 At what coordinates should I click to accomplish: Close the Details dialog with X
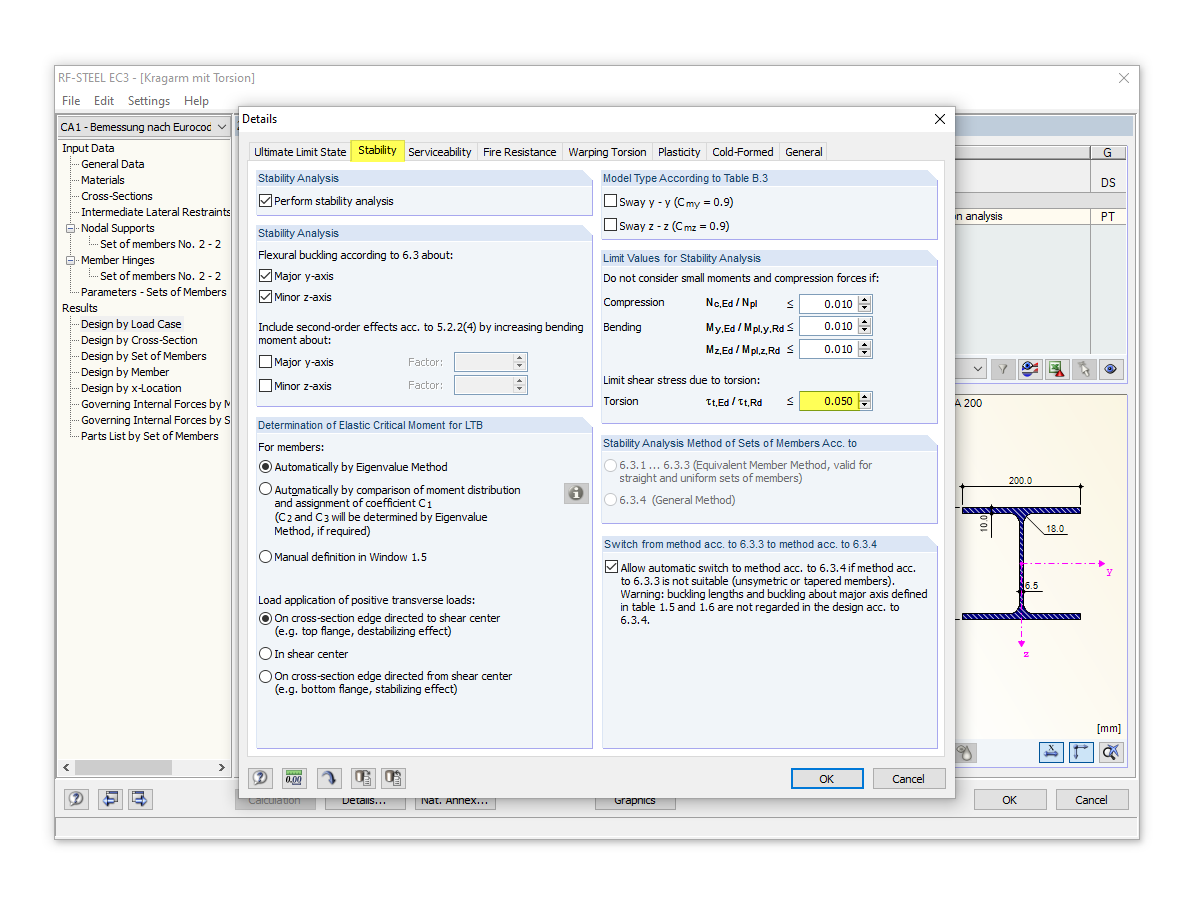click(939, 119)
